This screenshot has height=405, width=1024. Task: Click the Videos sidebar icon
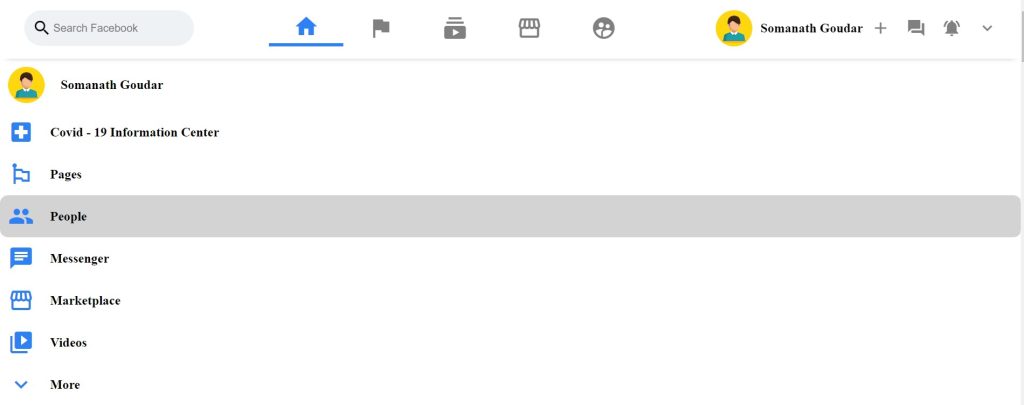(21, 342)
